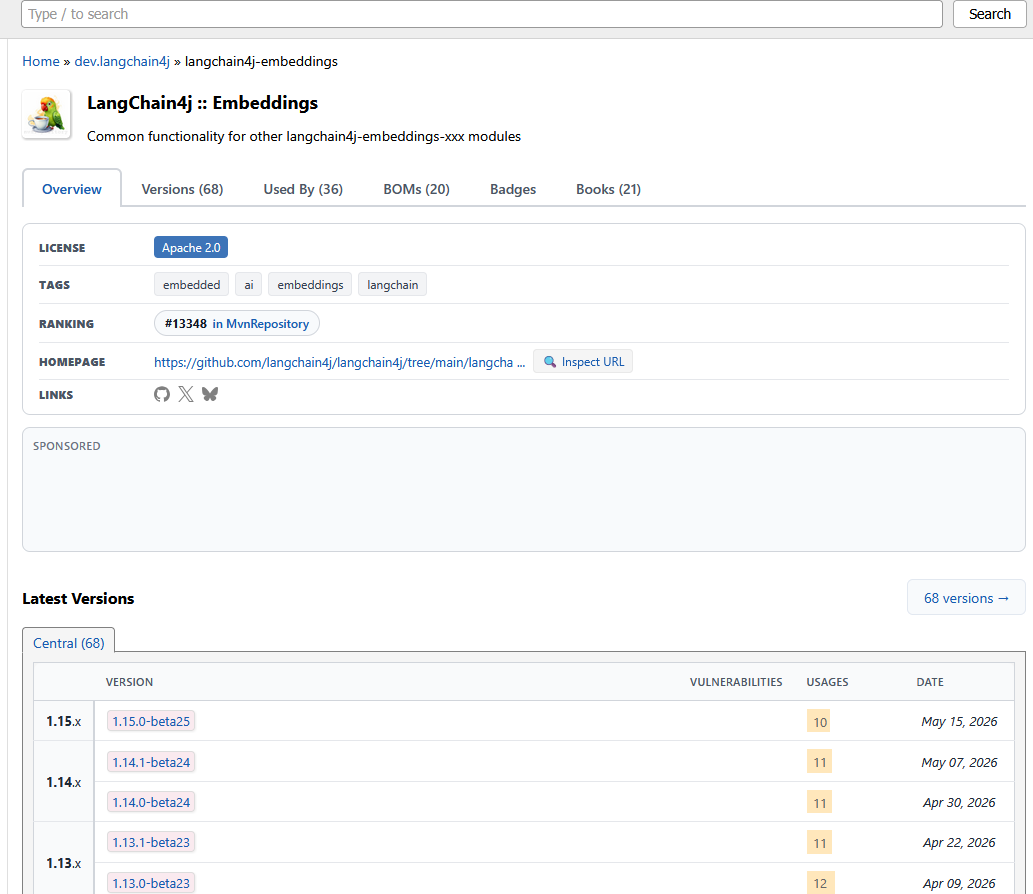
Task: Click the SPONSORED label
Action: (x=67, y=446)
